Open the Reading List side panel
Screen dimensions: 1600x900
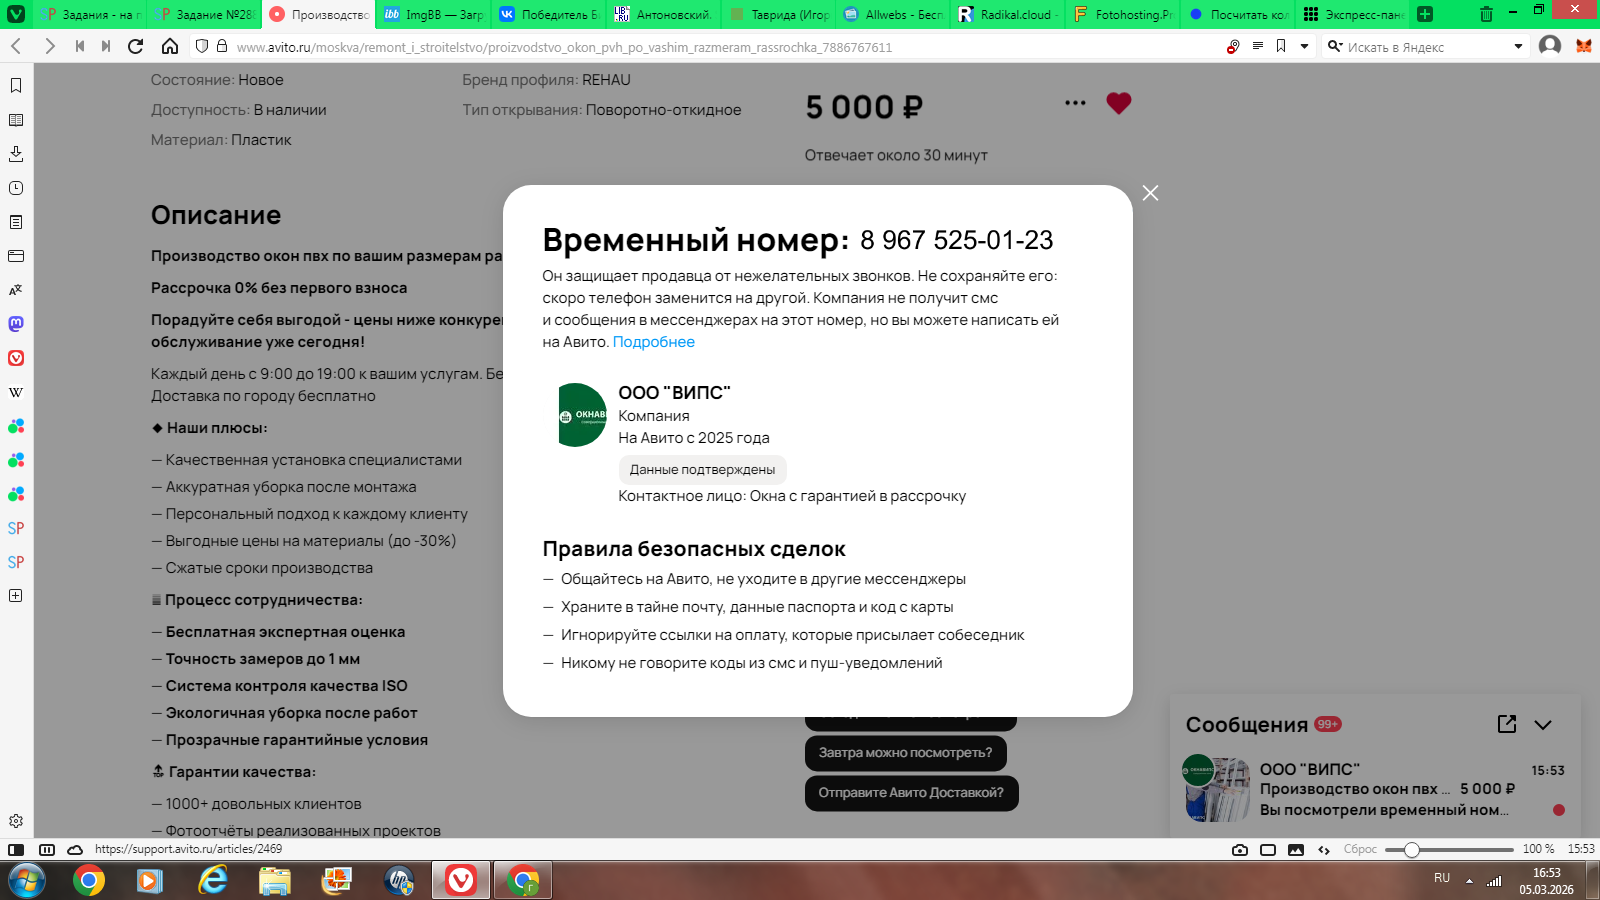(16, 120)
